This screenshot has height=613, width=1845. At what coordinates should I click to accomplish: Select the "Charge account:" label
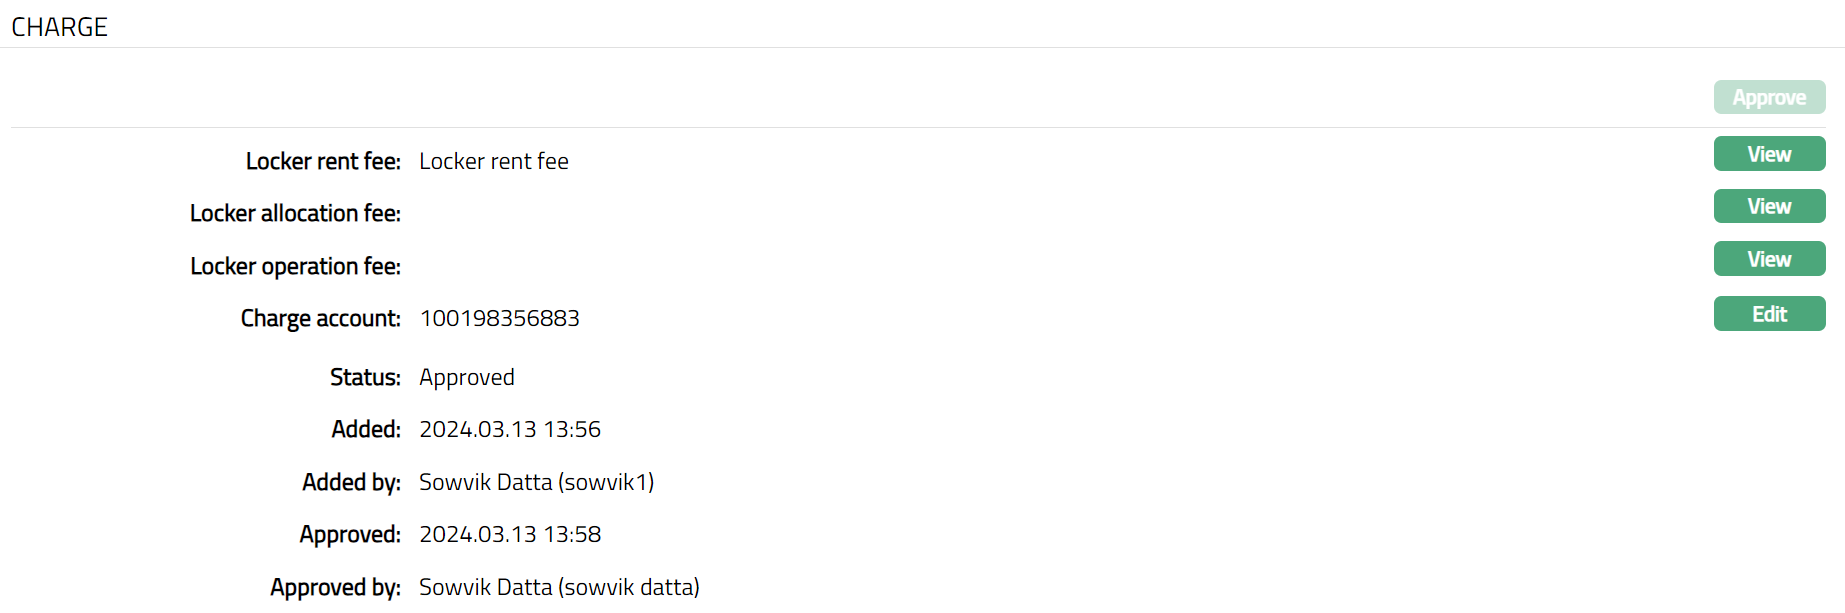[320, 319]
